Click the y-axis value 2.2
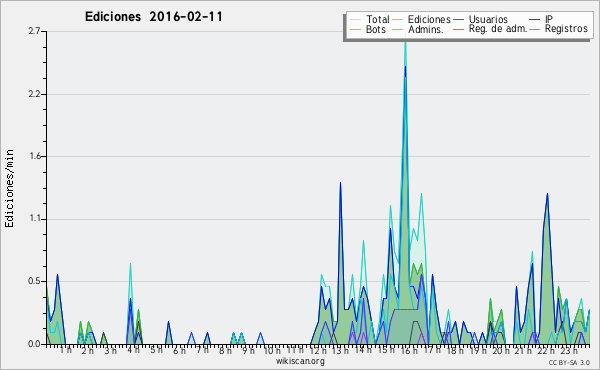This screenshot has width=600, height=370. pyautogui.click(x=34, y=94)
